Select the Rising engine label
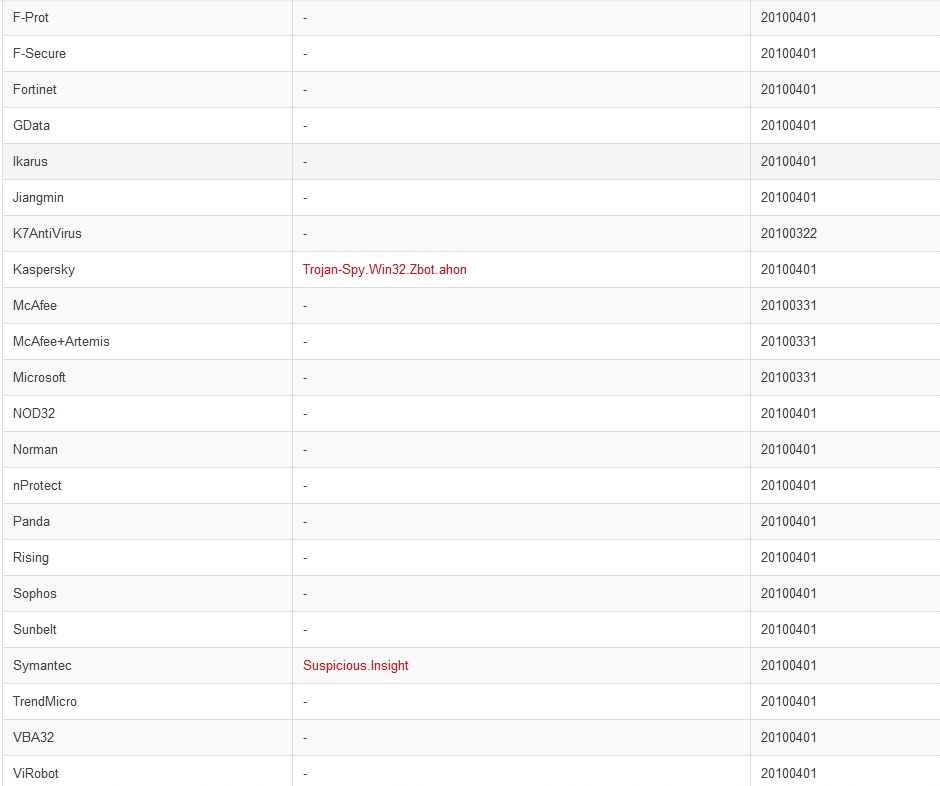The height and width of the screenshot is (786, 940). pos(31,557)
